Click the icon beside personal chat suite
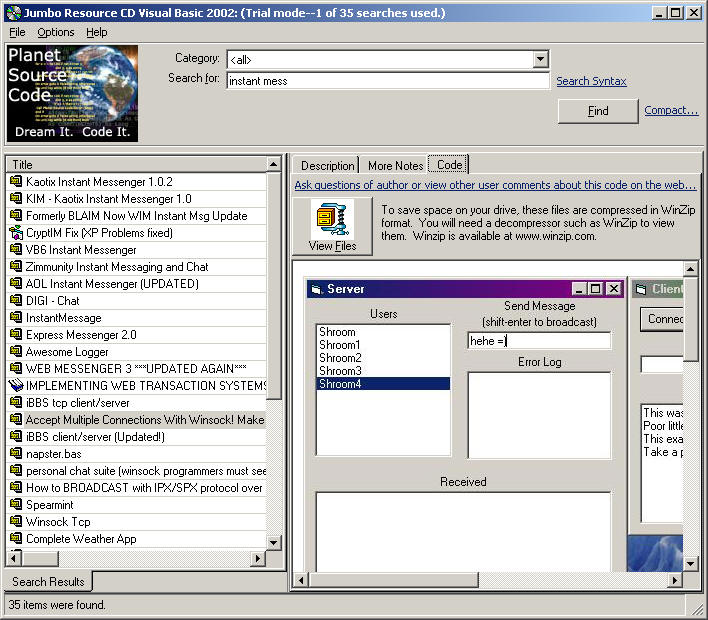The image size is (708, 620). click(16, 471)
